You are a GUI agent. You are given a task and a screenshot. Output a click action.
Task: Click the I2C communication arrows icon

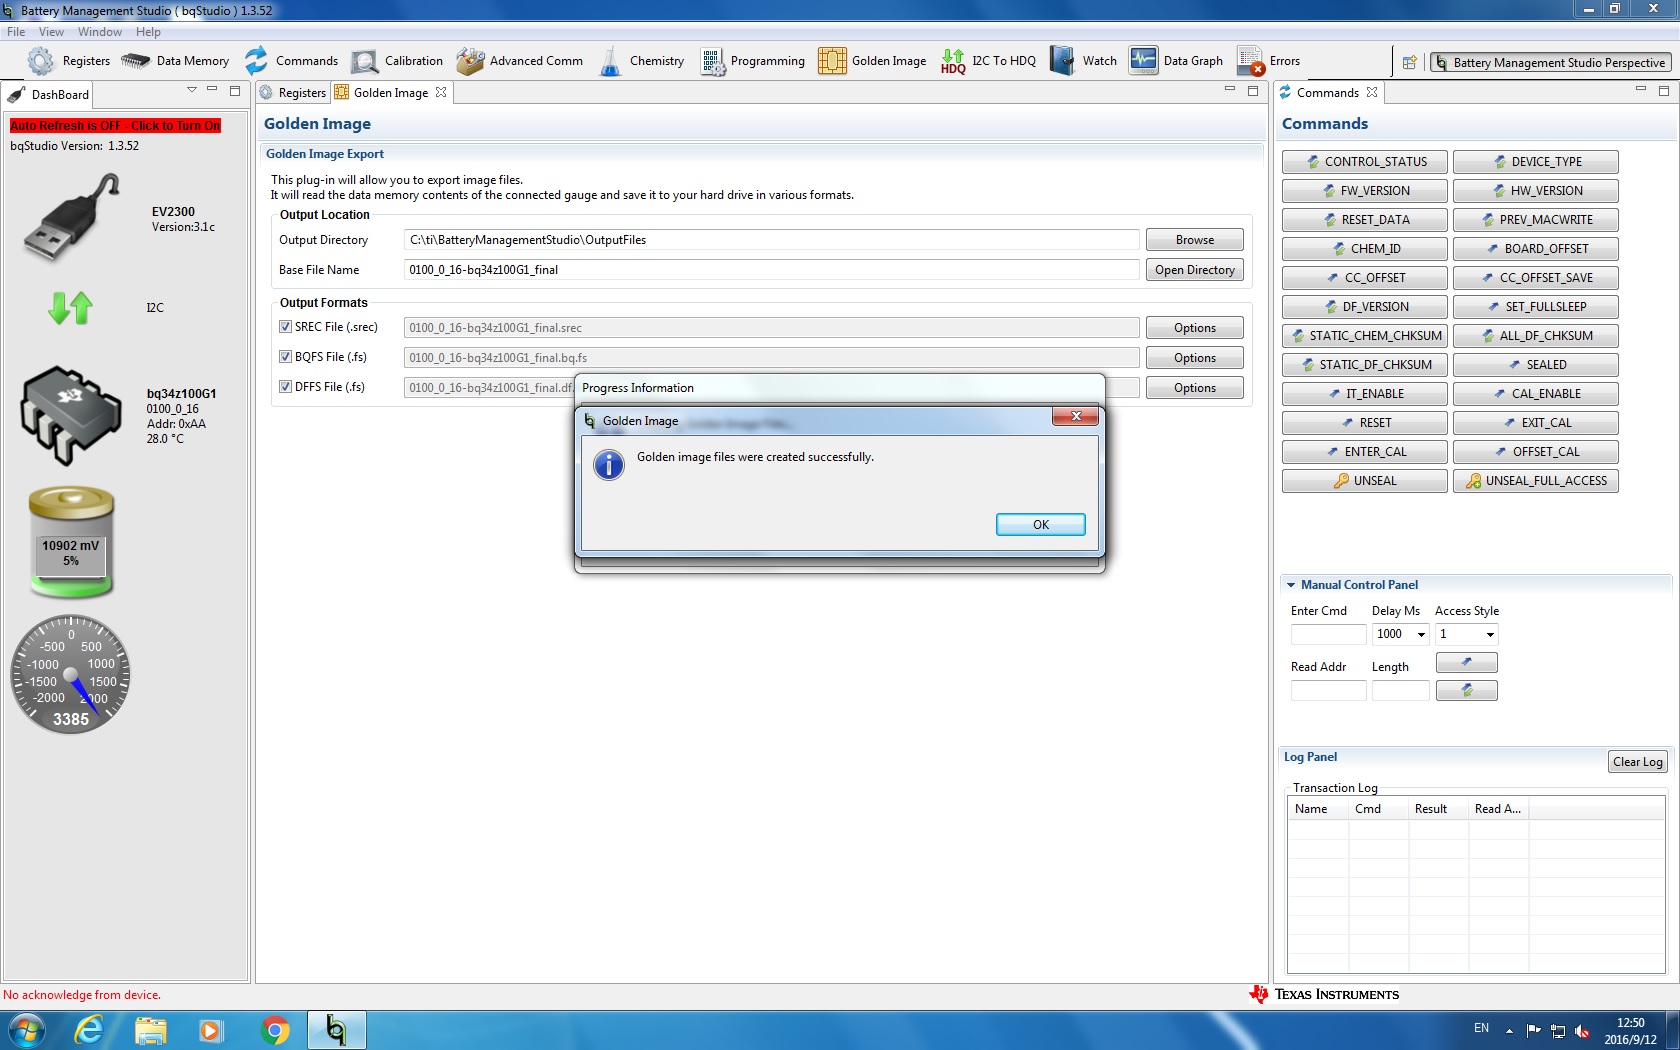click(70, 308)
